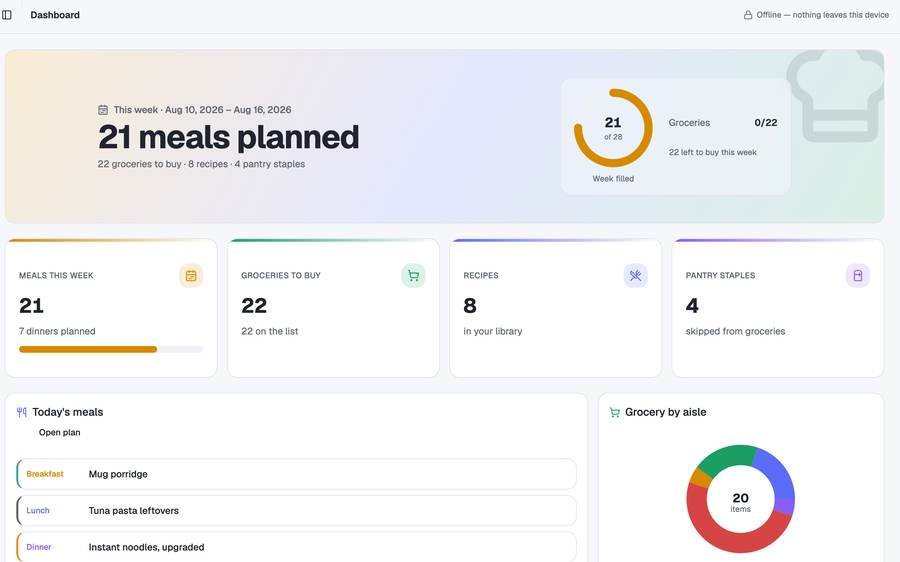900x562 pixels.
Task: Open the Recipes card showing 8
Action: pos(556,308)
